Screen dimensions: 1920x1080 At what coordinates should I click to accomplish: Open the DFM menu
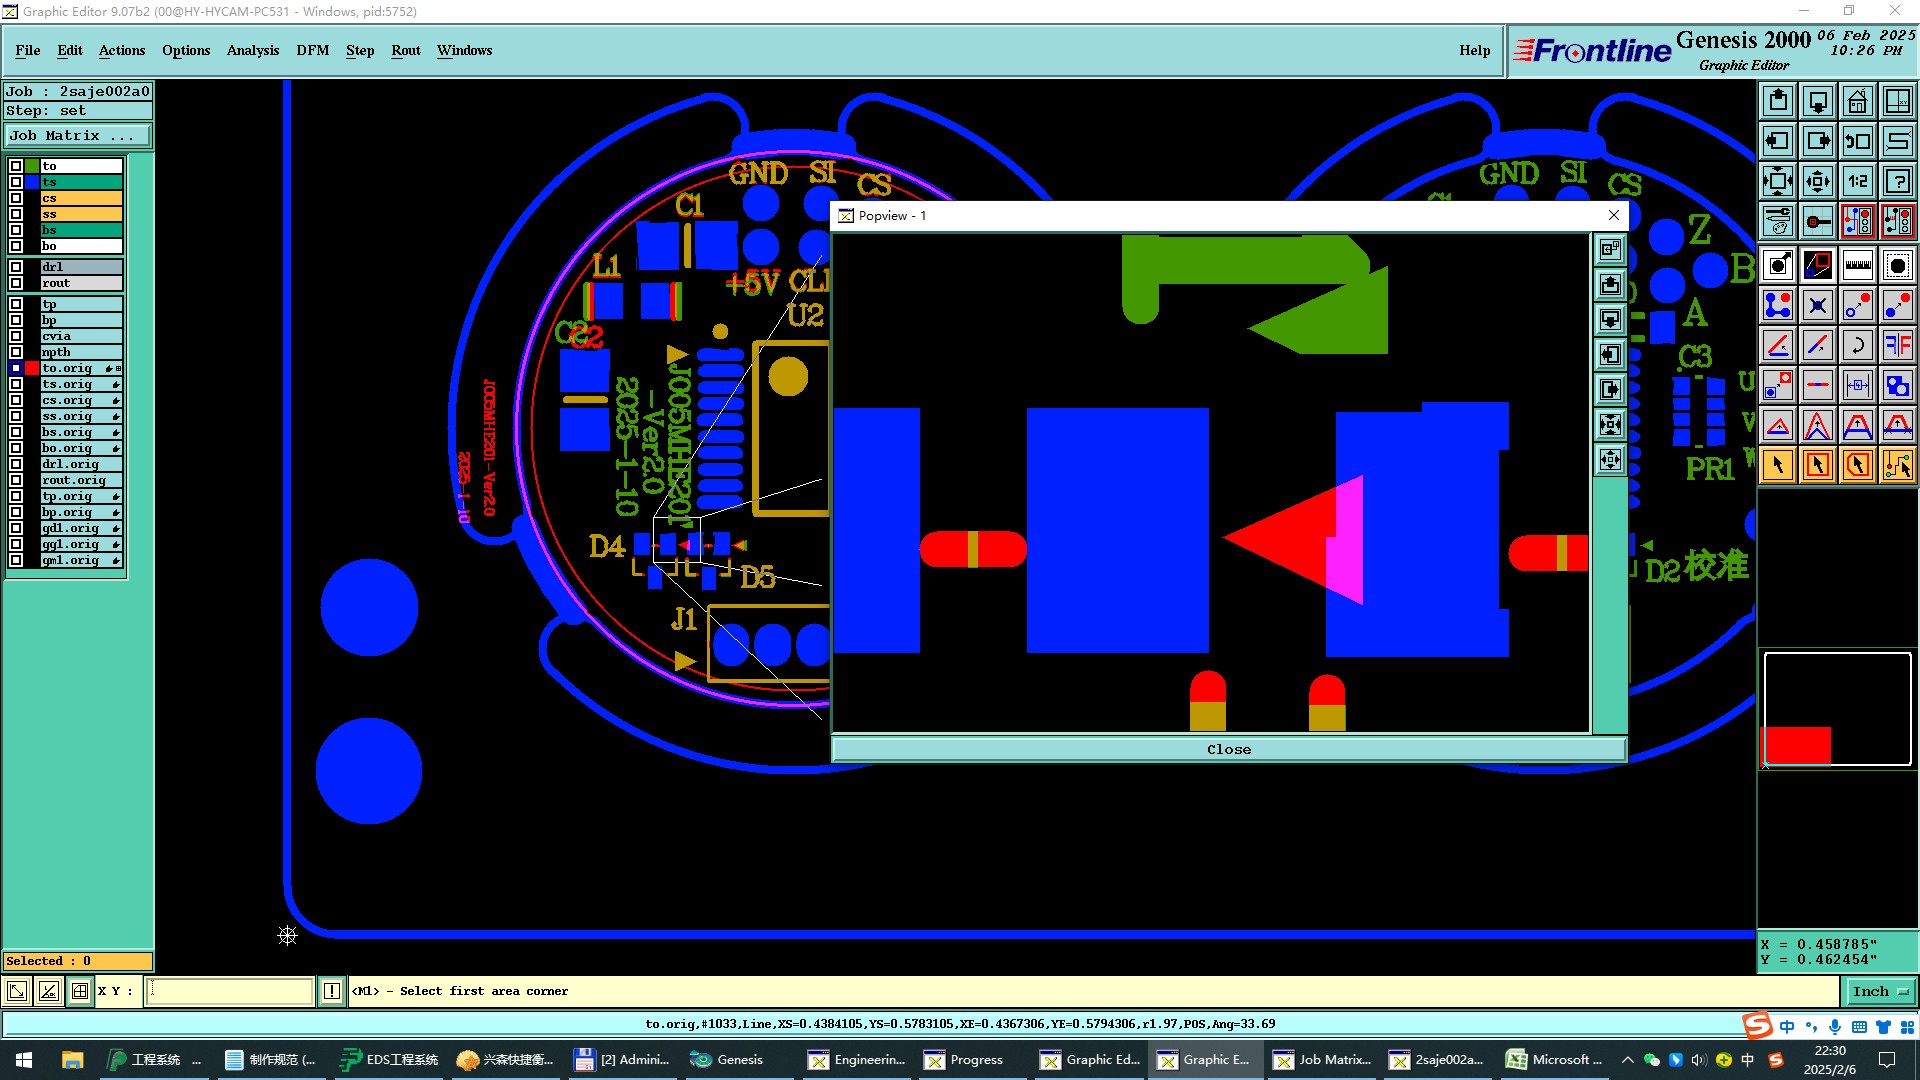(x=312, y=50)
